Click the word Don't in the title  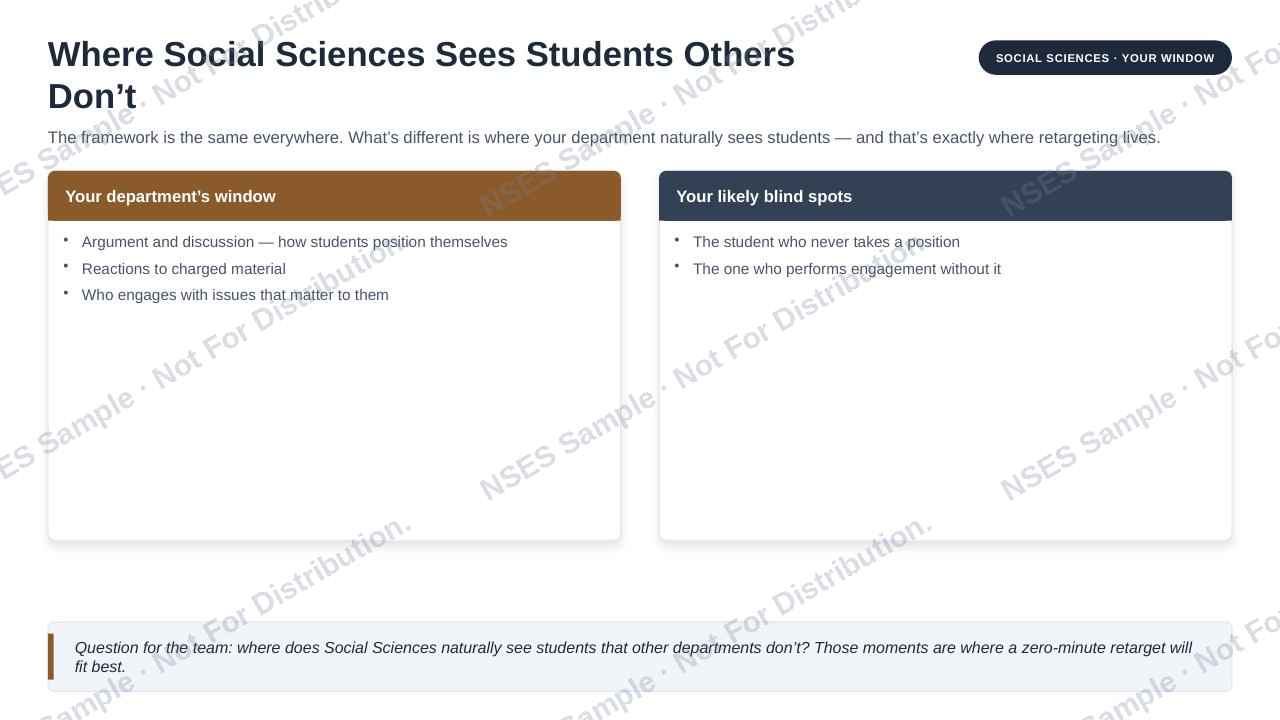point(92,97)
